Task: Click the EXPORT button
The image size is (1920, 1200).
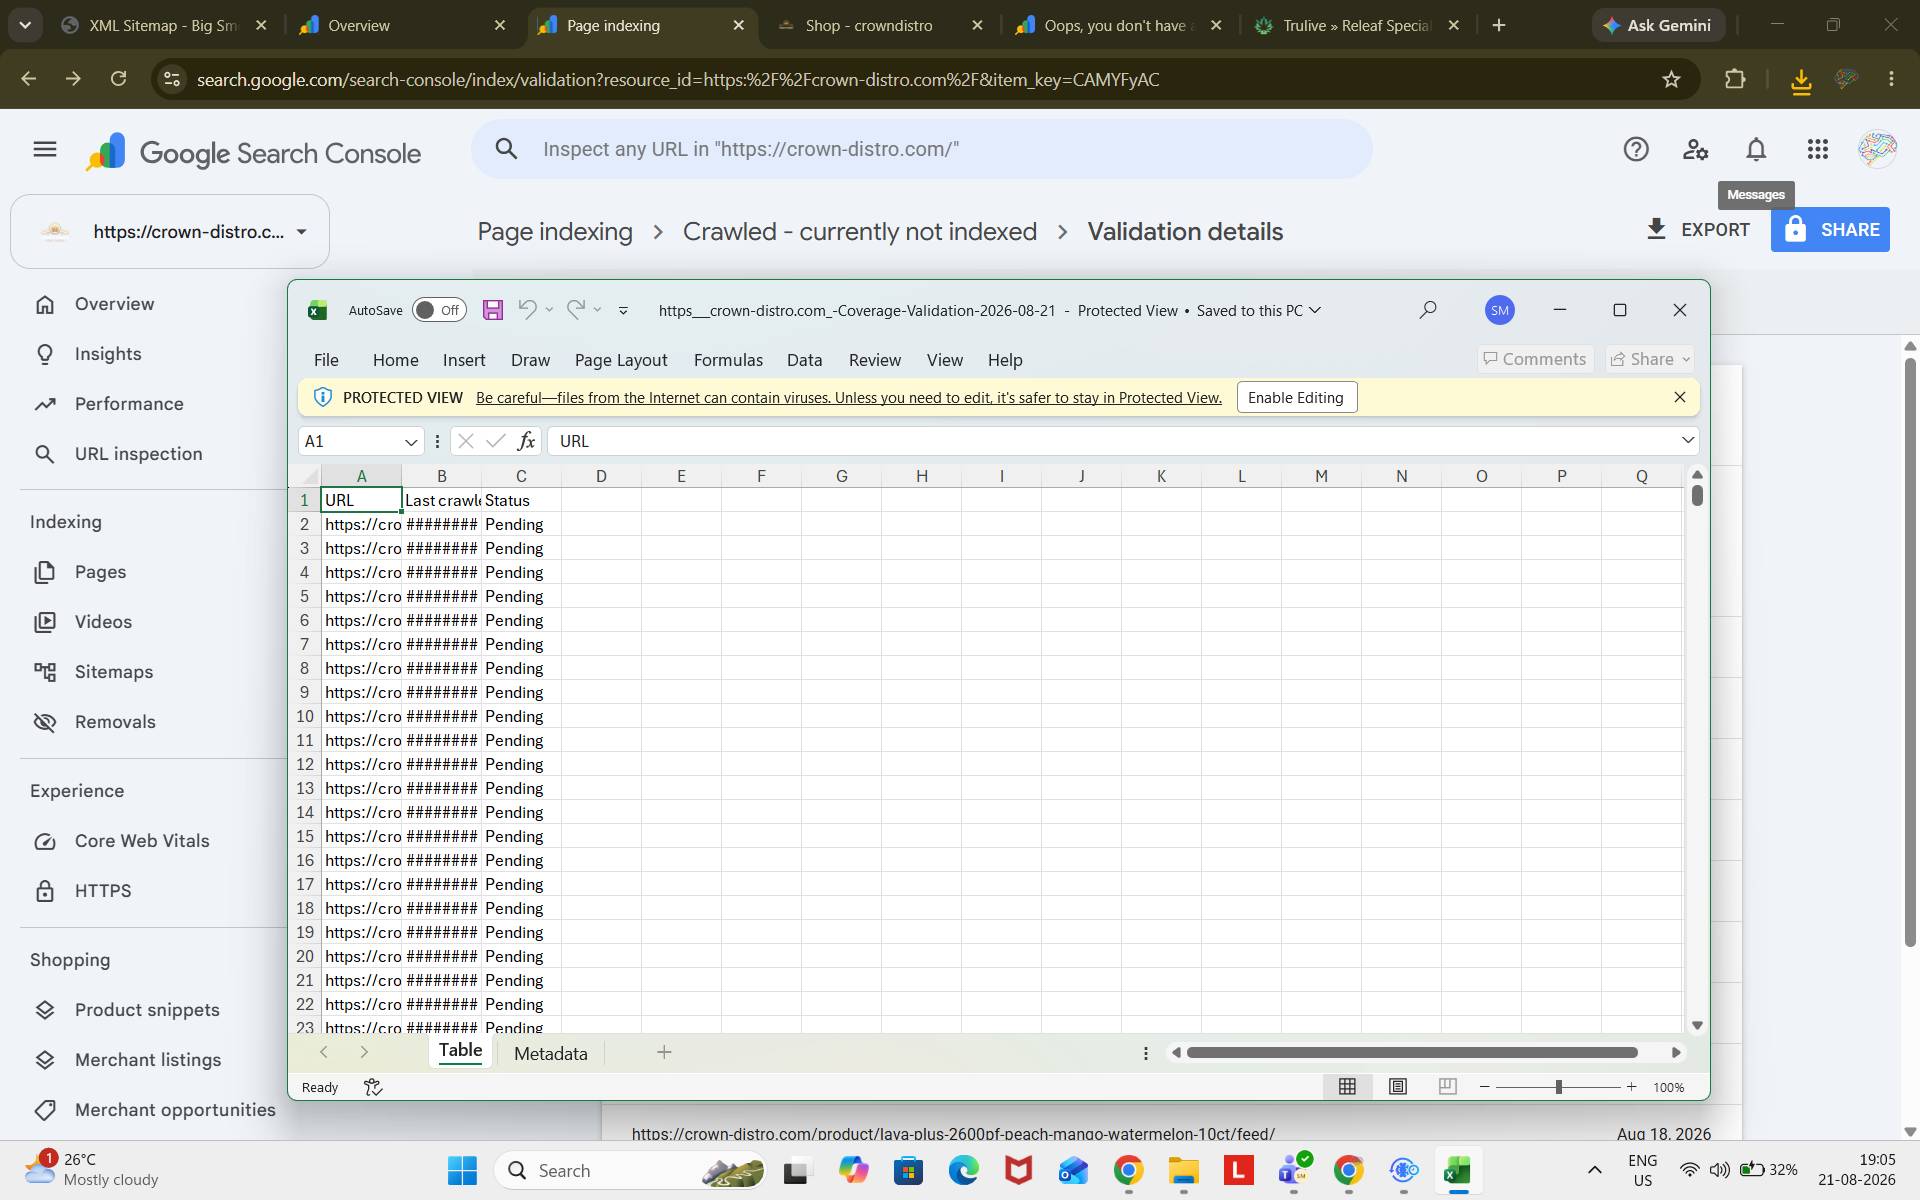Action: [1698, 230]
